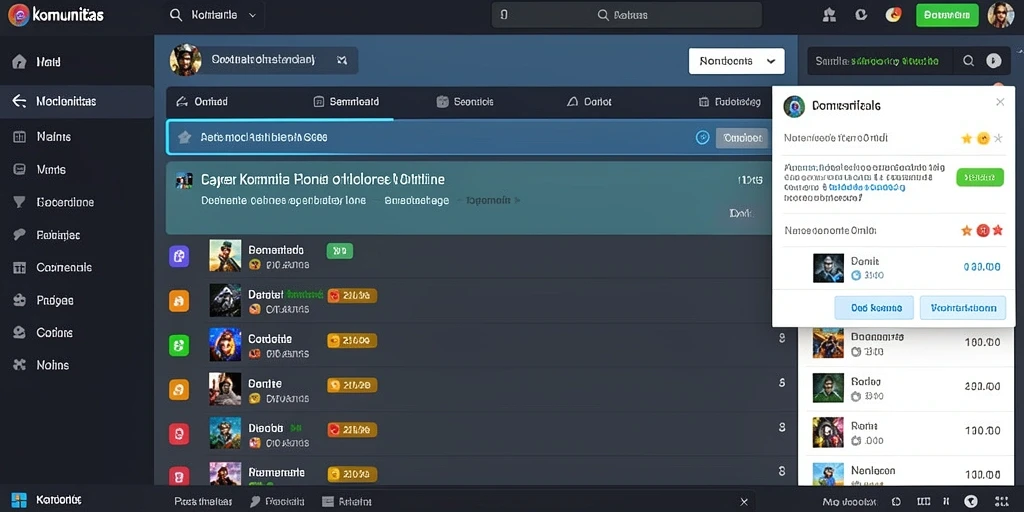Focus the top center Sotiates search field
Screen dimensions: 1024x512
click(x=627, y=15)
